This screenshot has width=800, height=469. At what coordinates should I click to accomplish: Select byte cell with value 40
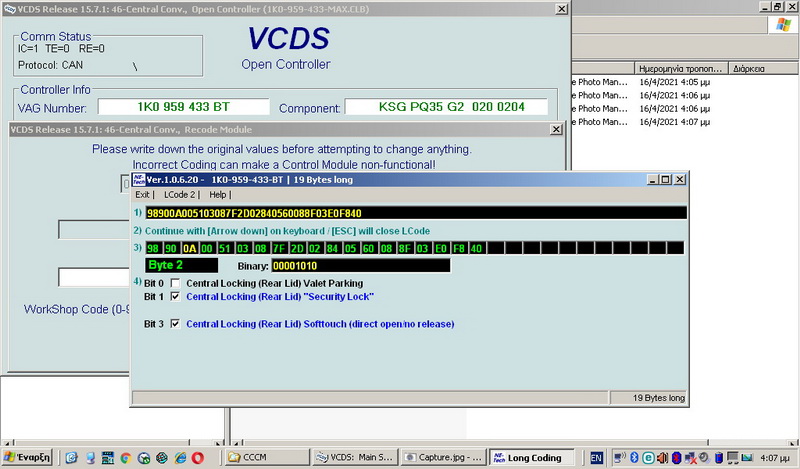pos(477,249)
